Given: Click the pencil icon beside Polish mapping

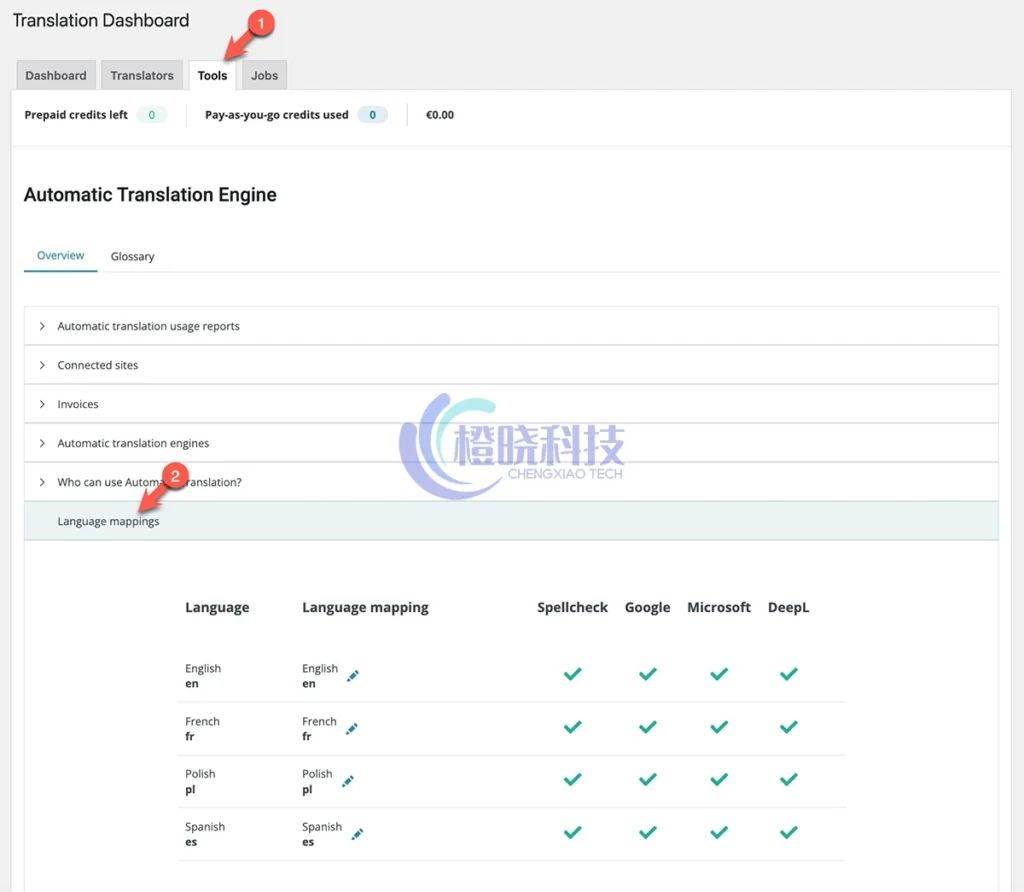Looking at the screenshot, I should (x=347, y=781).
